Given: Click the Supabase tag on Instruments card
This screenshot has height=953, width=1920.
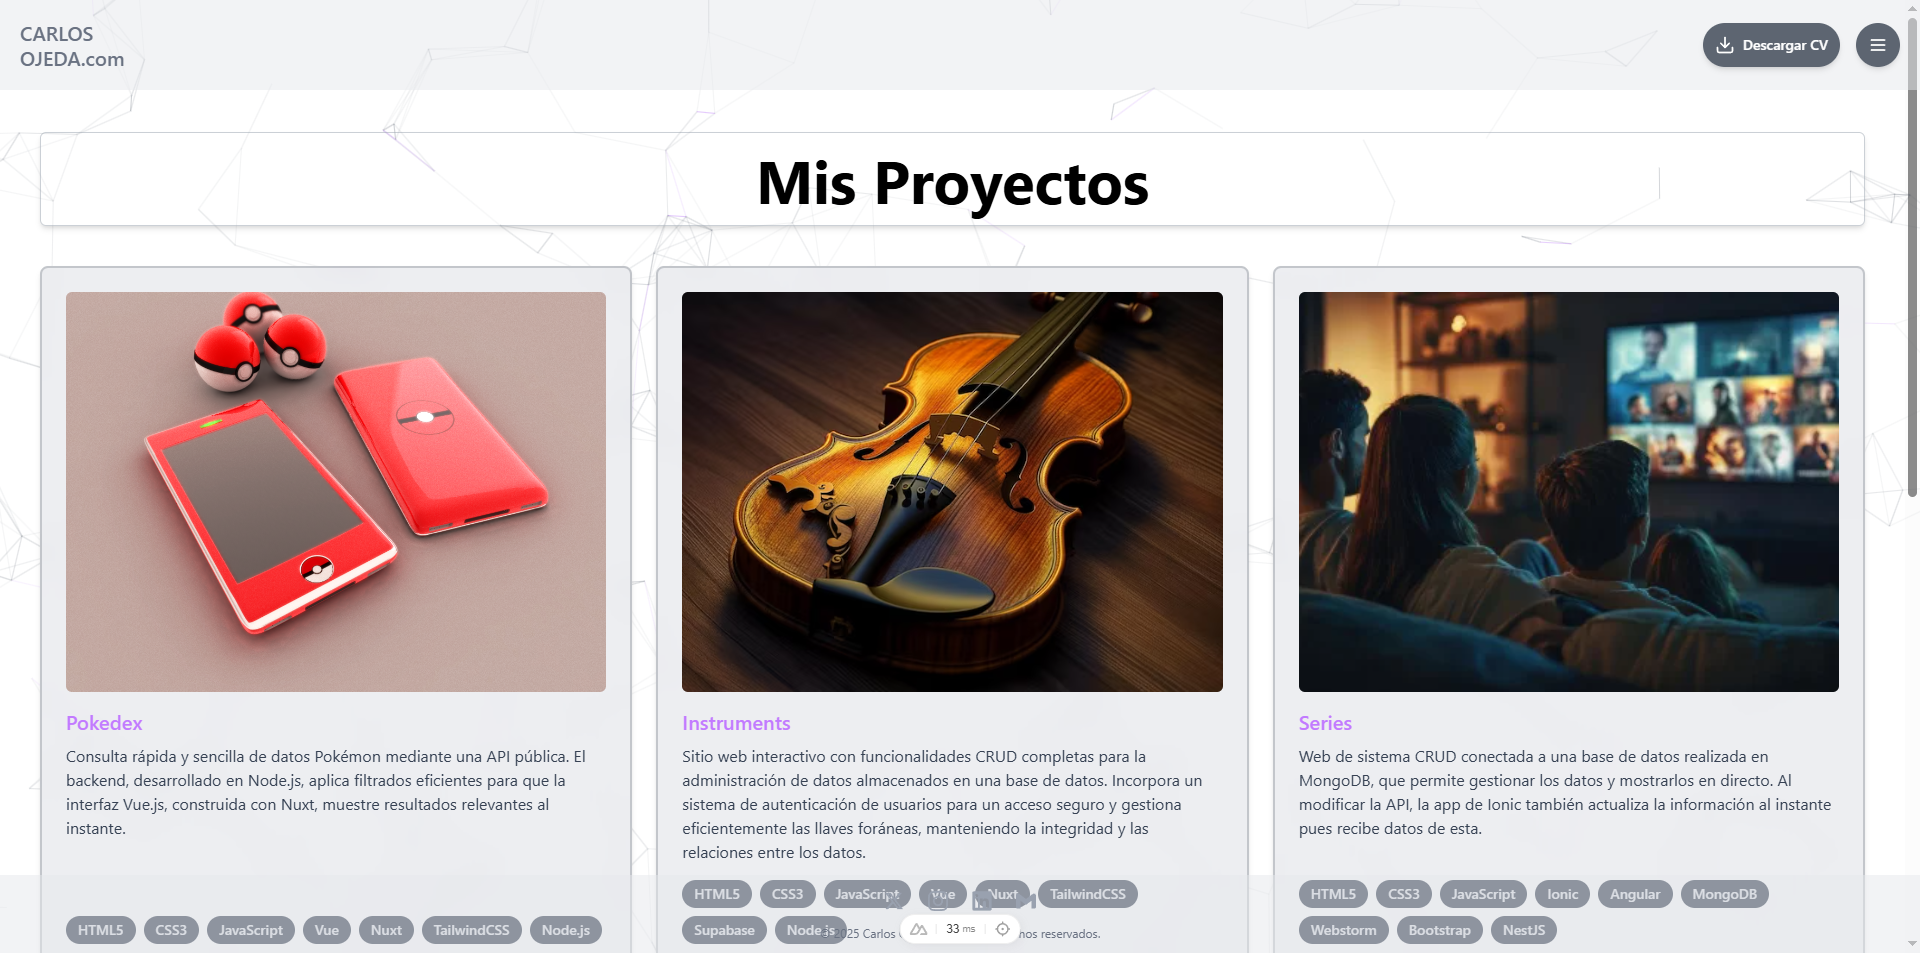Looking at the screenshot, I should point(724,930).
